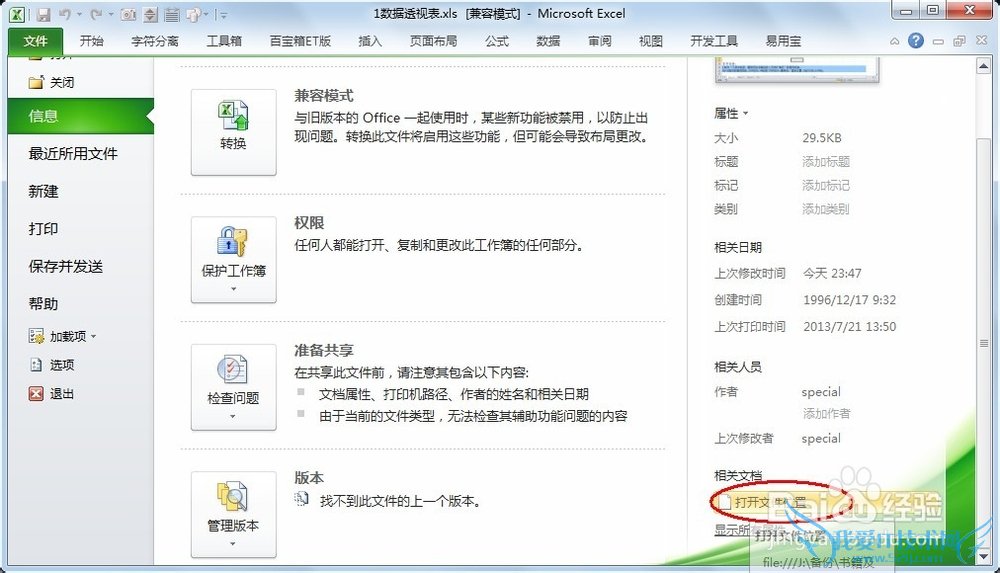Image resolution: width=1000 pixels, height=573 pixels.
Task: Open the 文件 (File) tab
Action: [x=36, y=41]
